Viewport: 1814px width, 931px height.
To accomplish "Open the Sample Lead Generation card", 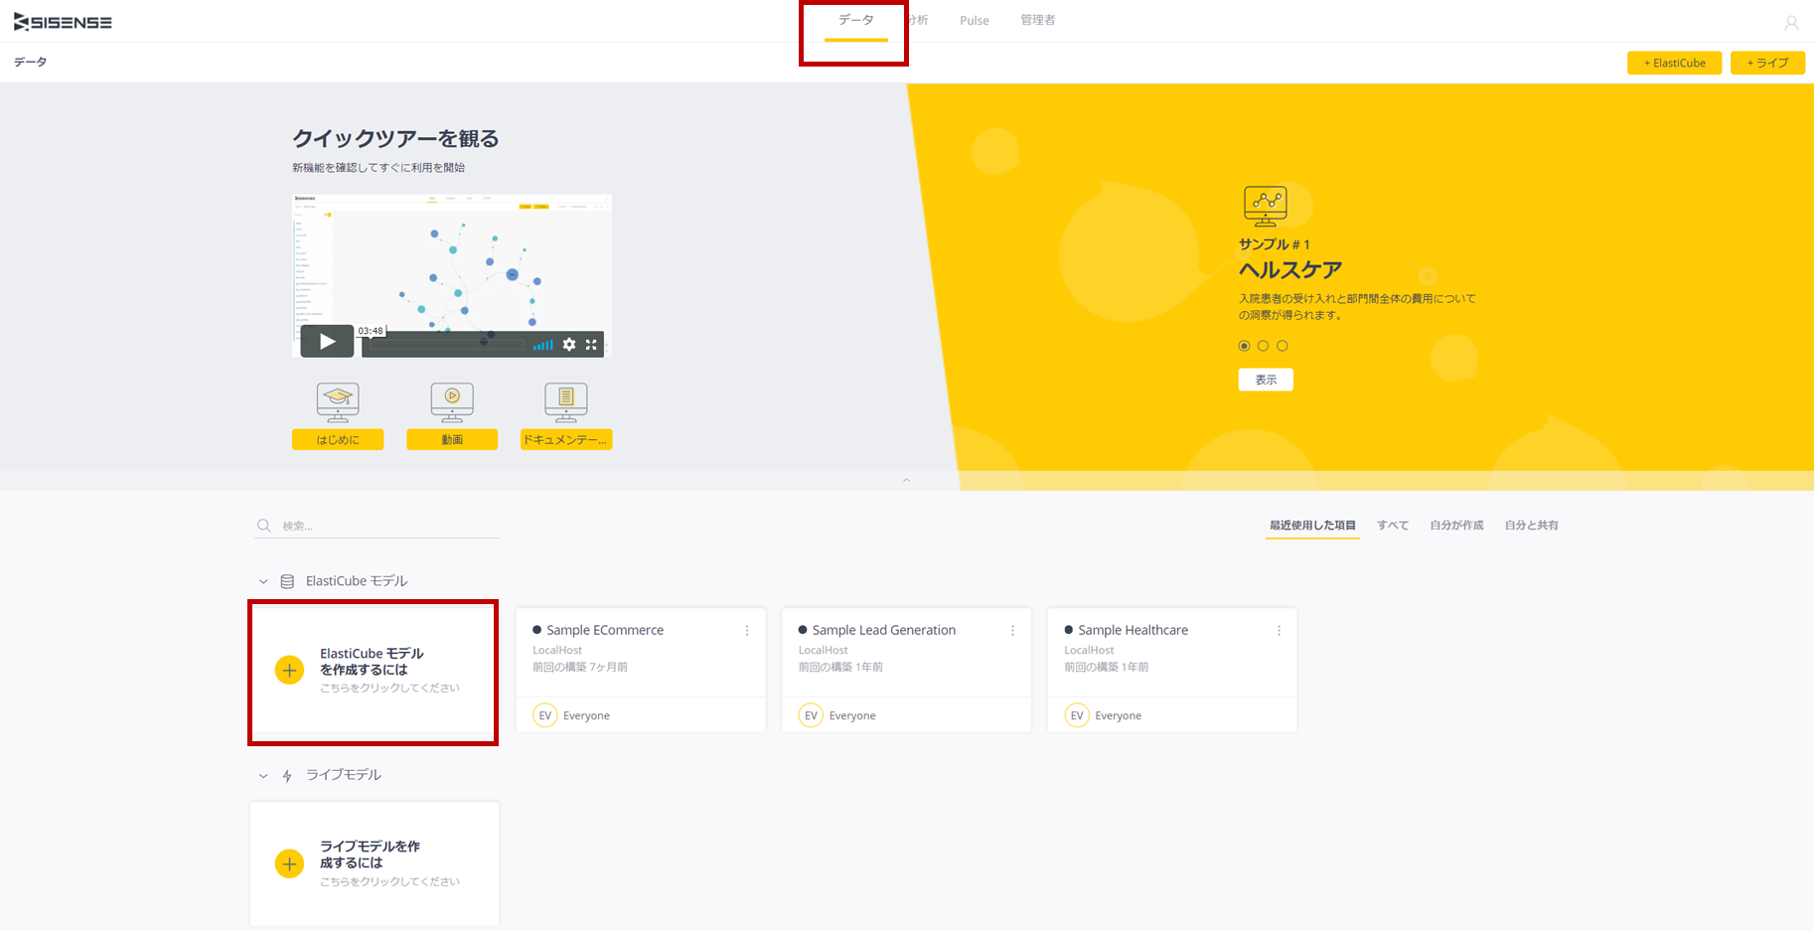I will coord(906,670).
